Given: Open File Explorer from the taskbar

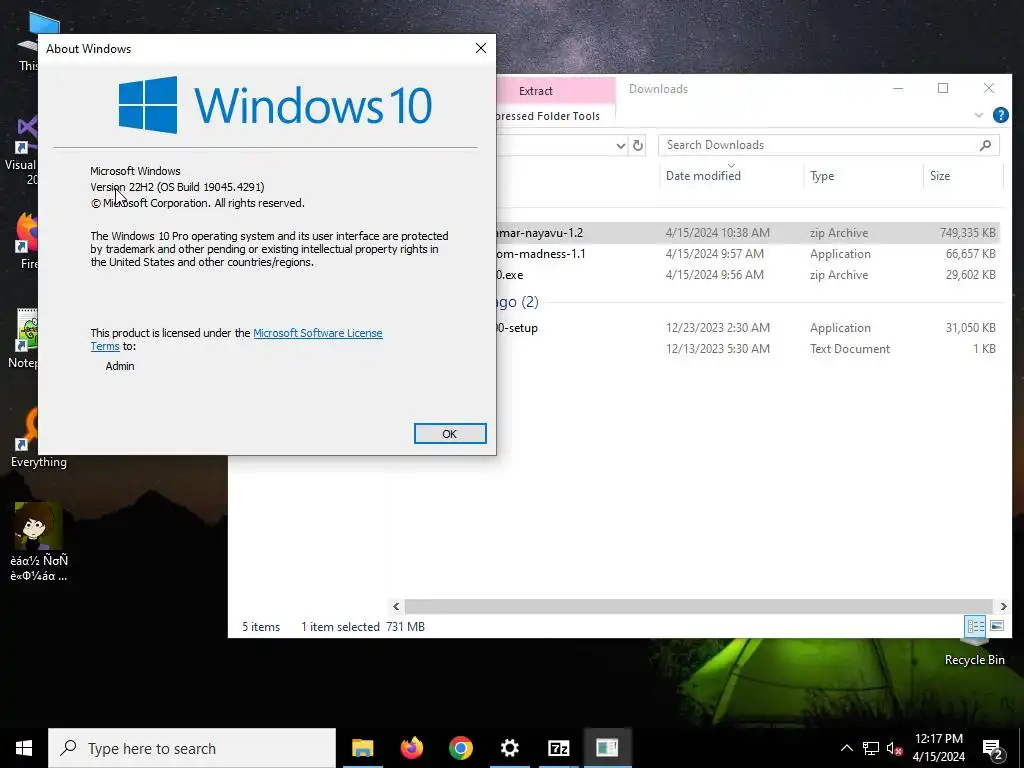Looking at the screenshot, I should [362, 748].
